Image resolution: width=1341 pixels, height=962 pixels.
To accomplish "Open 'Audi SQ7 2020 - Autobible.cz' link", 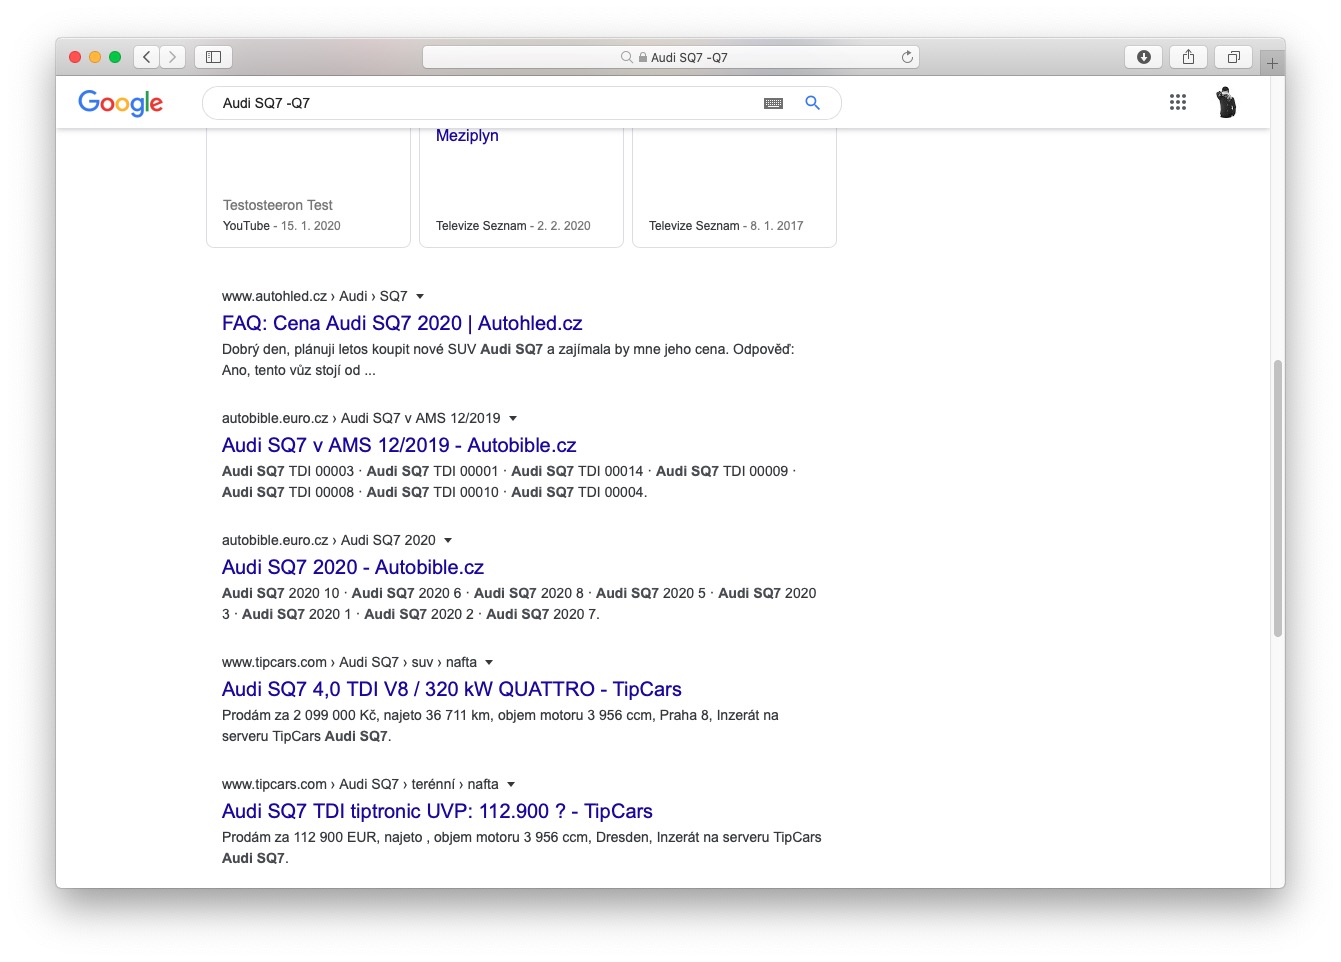I will pyautogui.click(x=353, y=567).
